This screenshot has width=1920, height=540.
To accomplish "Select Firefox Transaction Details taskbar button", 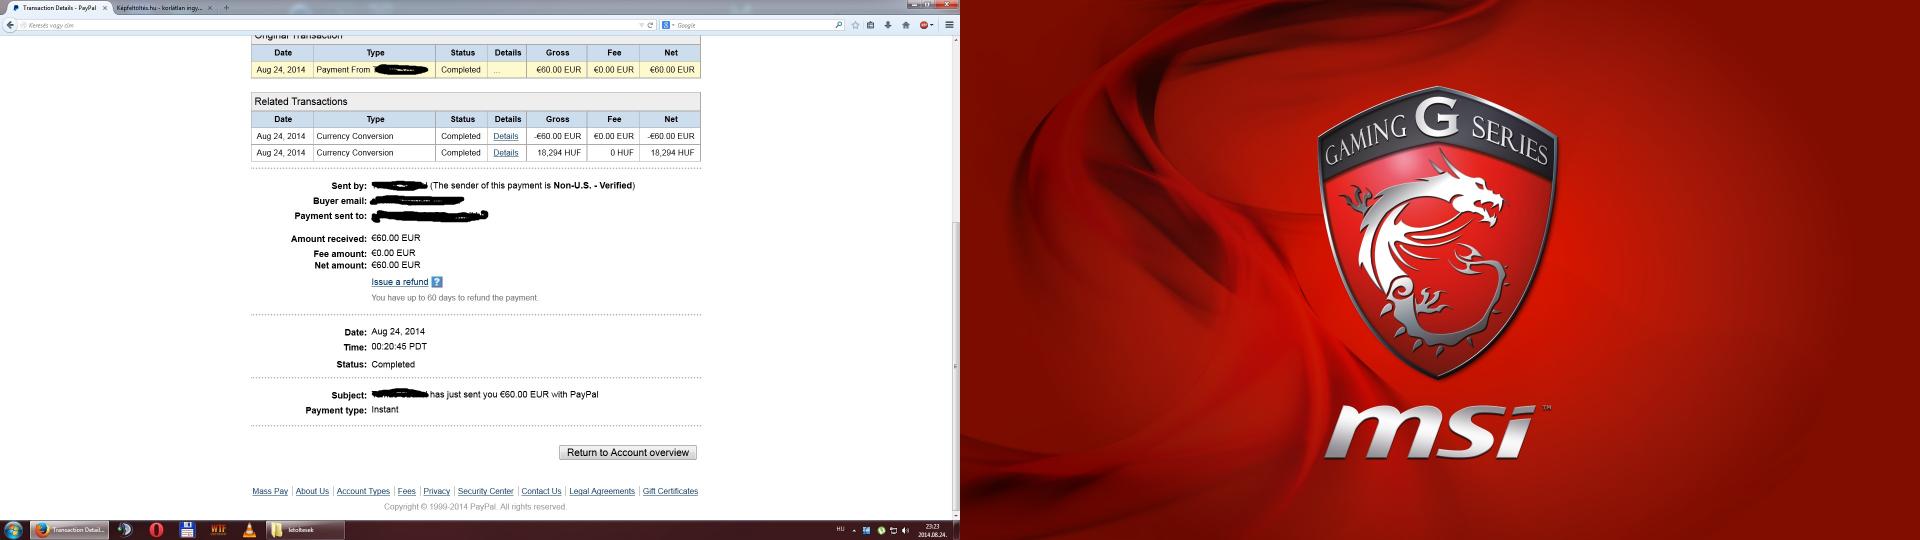I will 69,530.
